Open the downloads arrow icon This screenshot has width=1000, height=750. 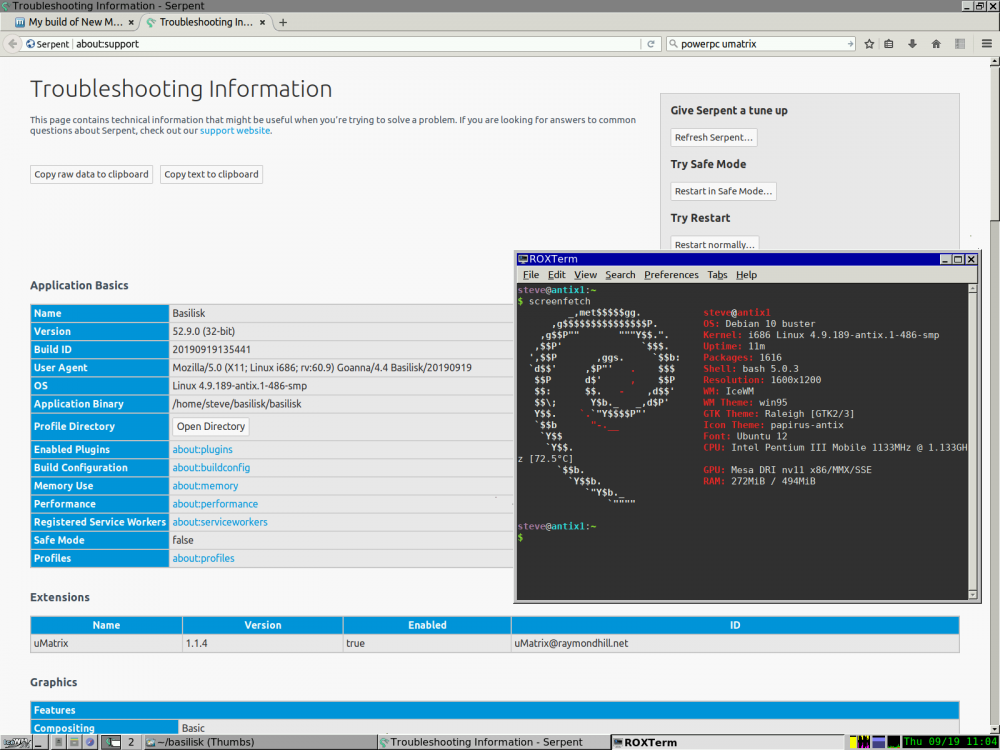913,44
